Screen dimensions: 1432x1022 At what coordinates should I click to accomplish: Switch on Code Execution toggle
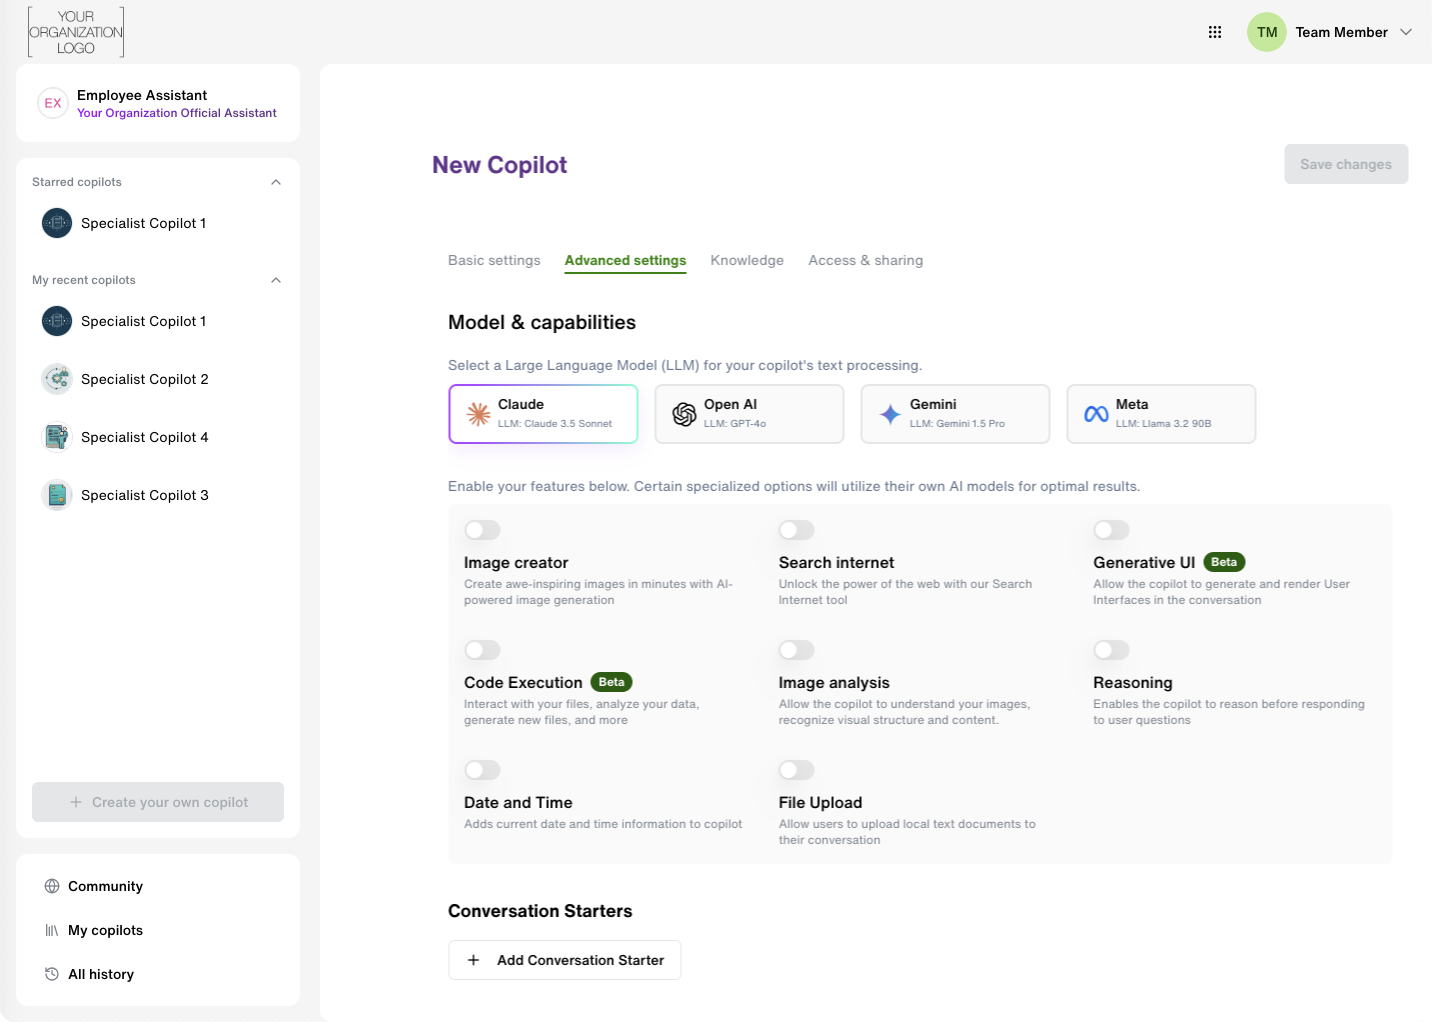[482, 650]
